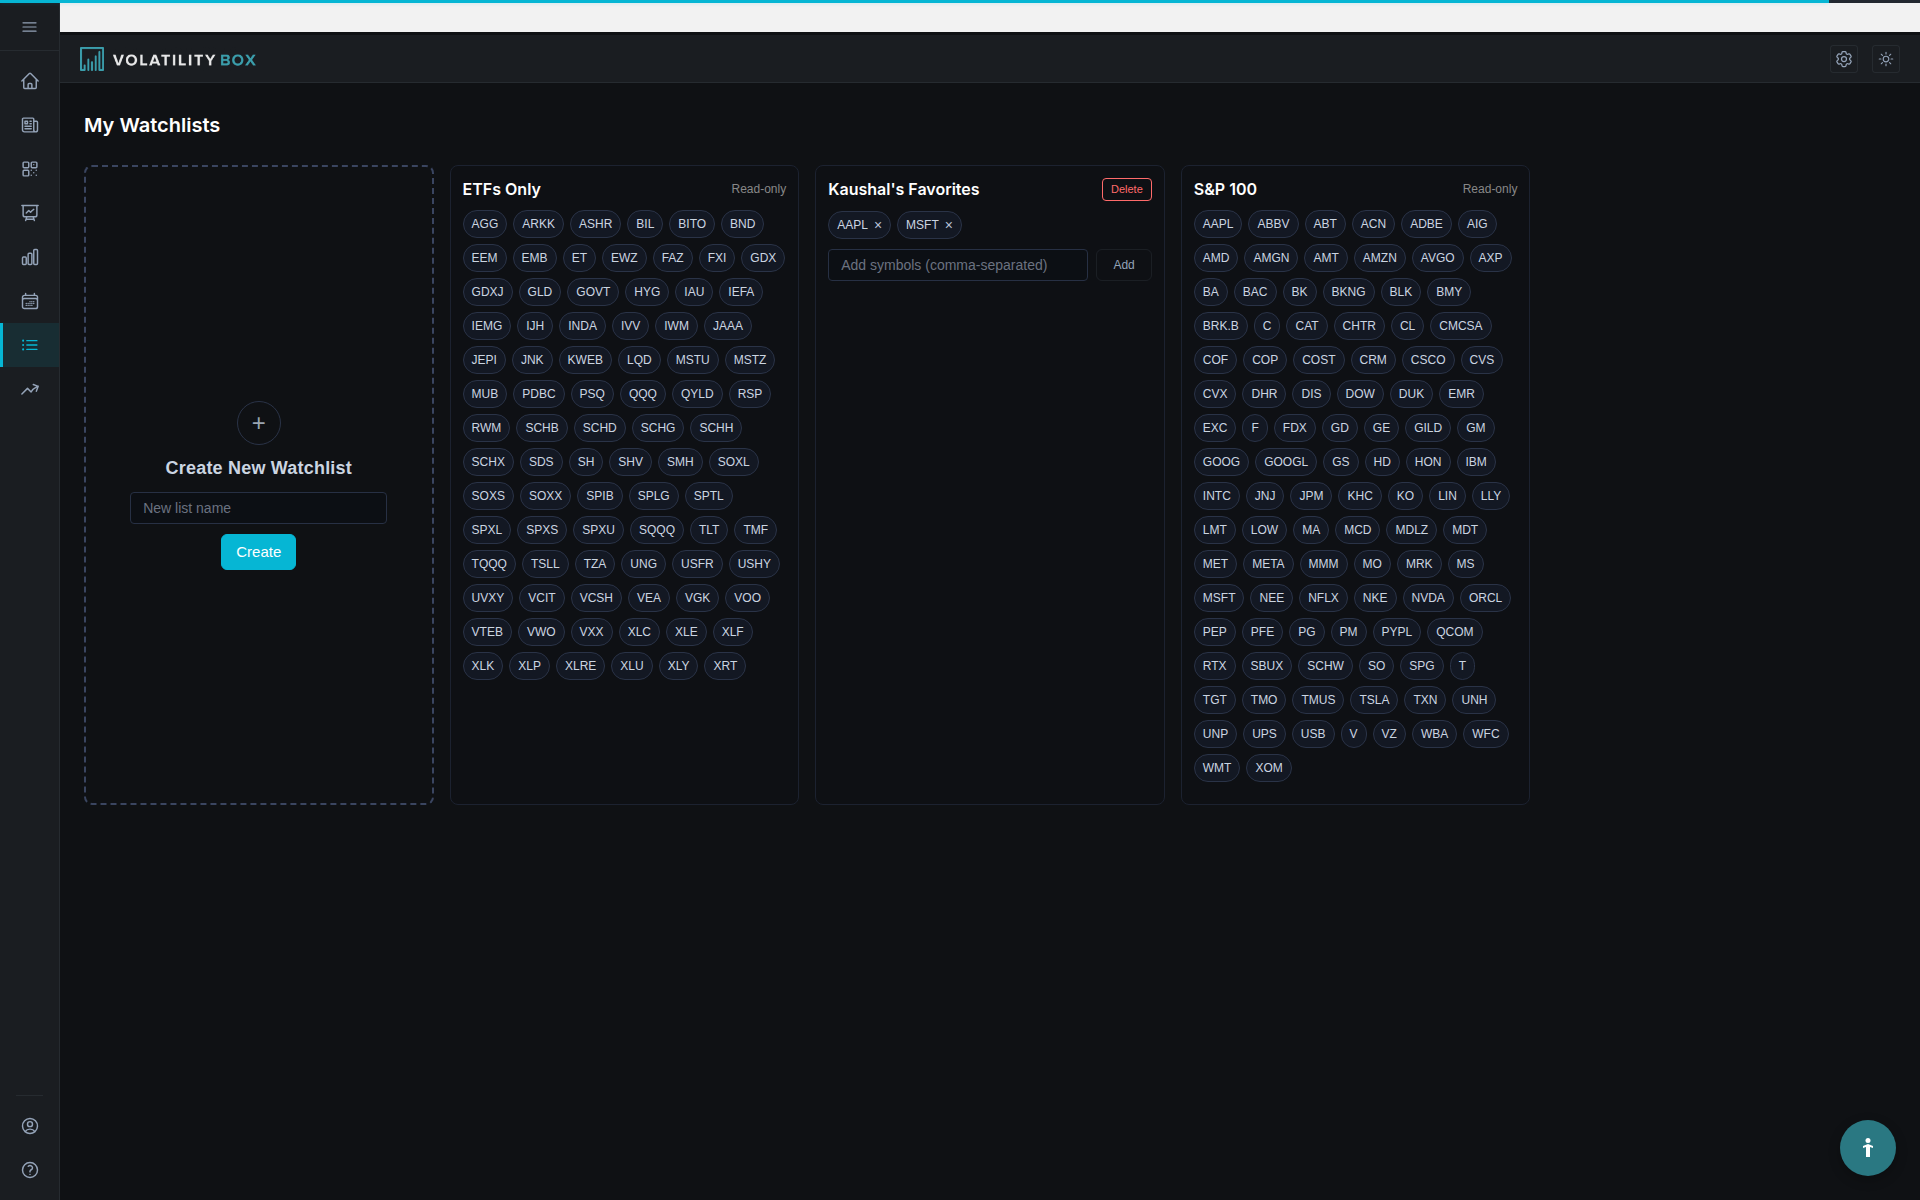Image resolution: width=1920 pixels, height=1200 pixels.
Task: Select the QQQ ticker chip
Action: point(643,394)
